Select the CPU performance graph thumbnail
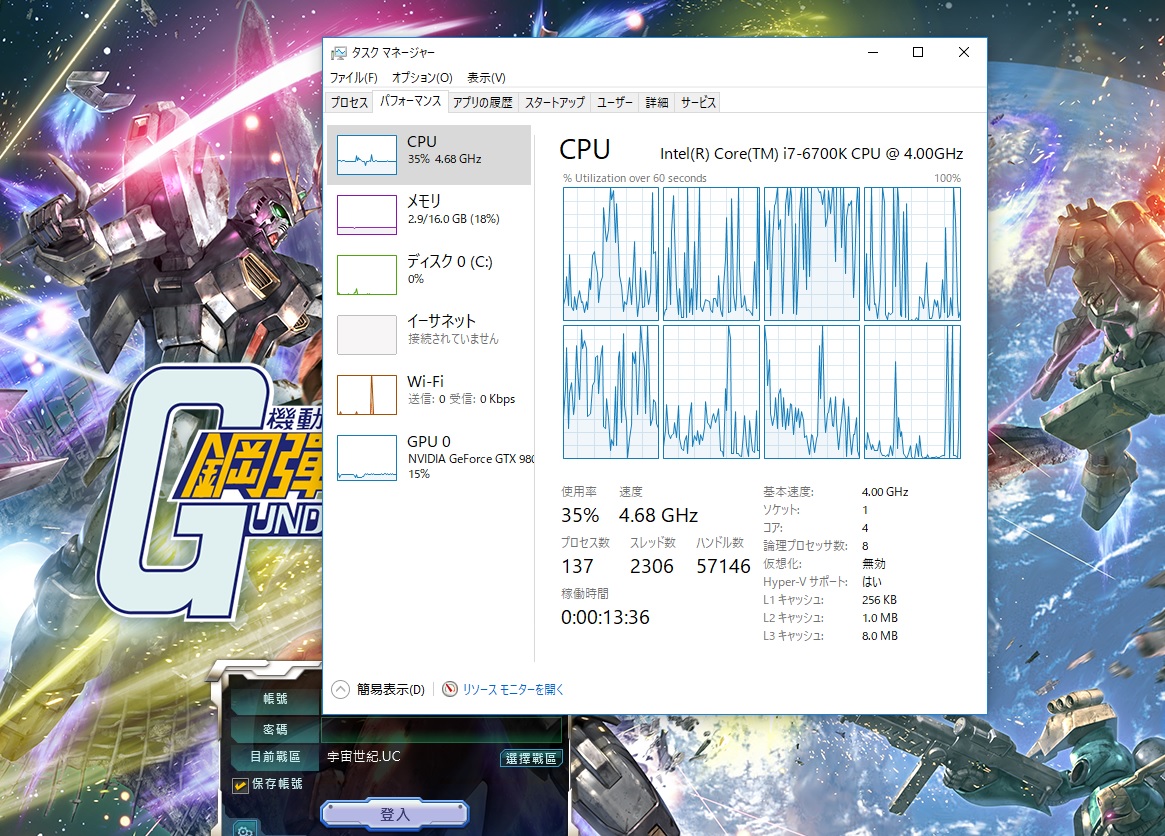This screenshot has height=836, width=1165. [367, 154]
